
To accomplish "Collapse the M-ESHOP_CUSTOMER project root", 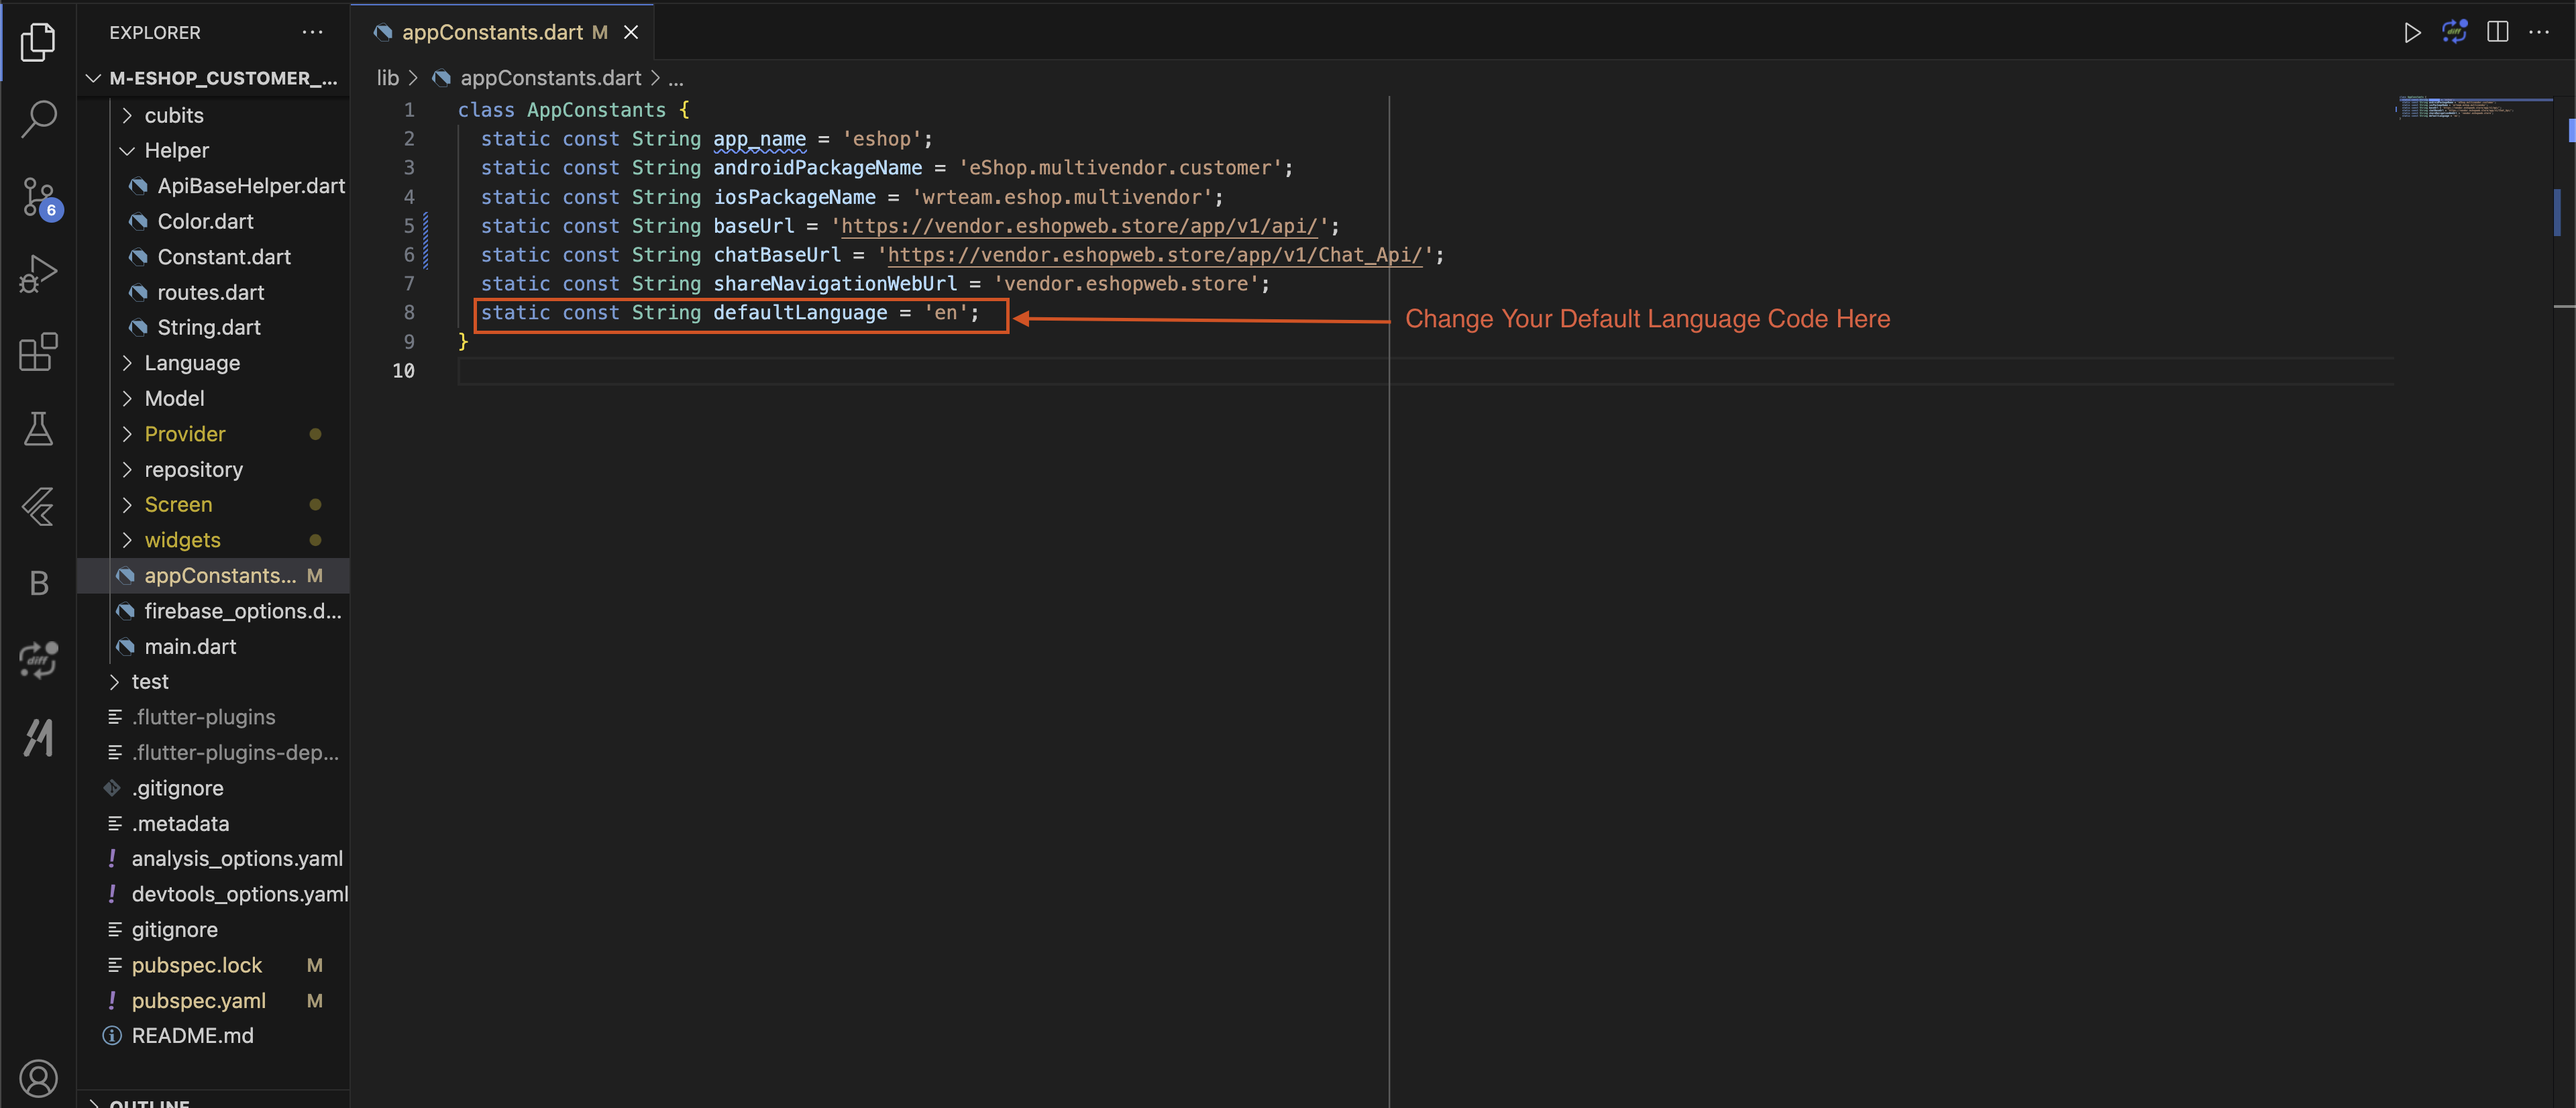I will click(x=222, y=78).
